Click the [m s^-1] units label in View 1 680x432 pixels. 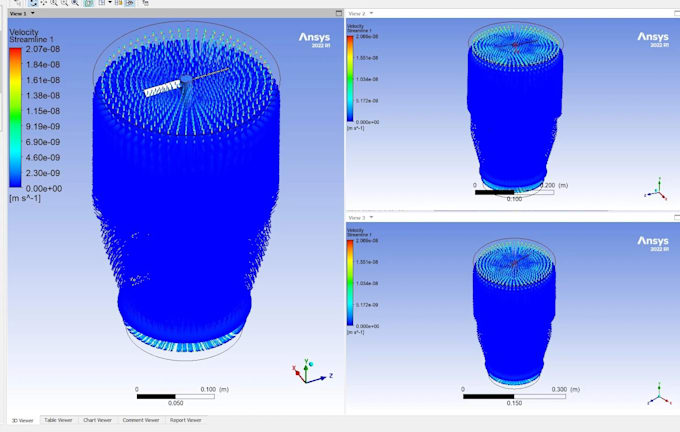pos(25,199)
